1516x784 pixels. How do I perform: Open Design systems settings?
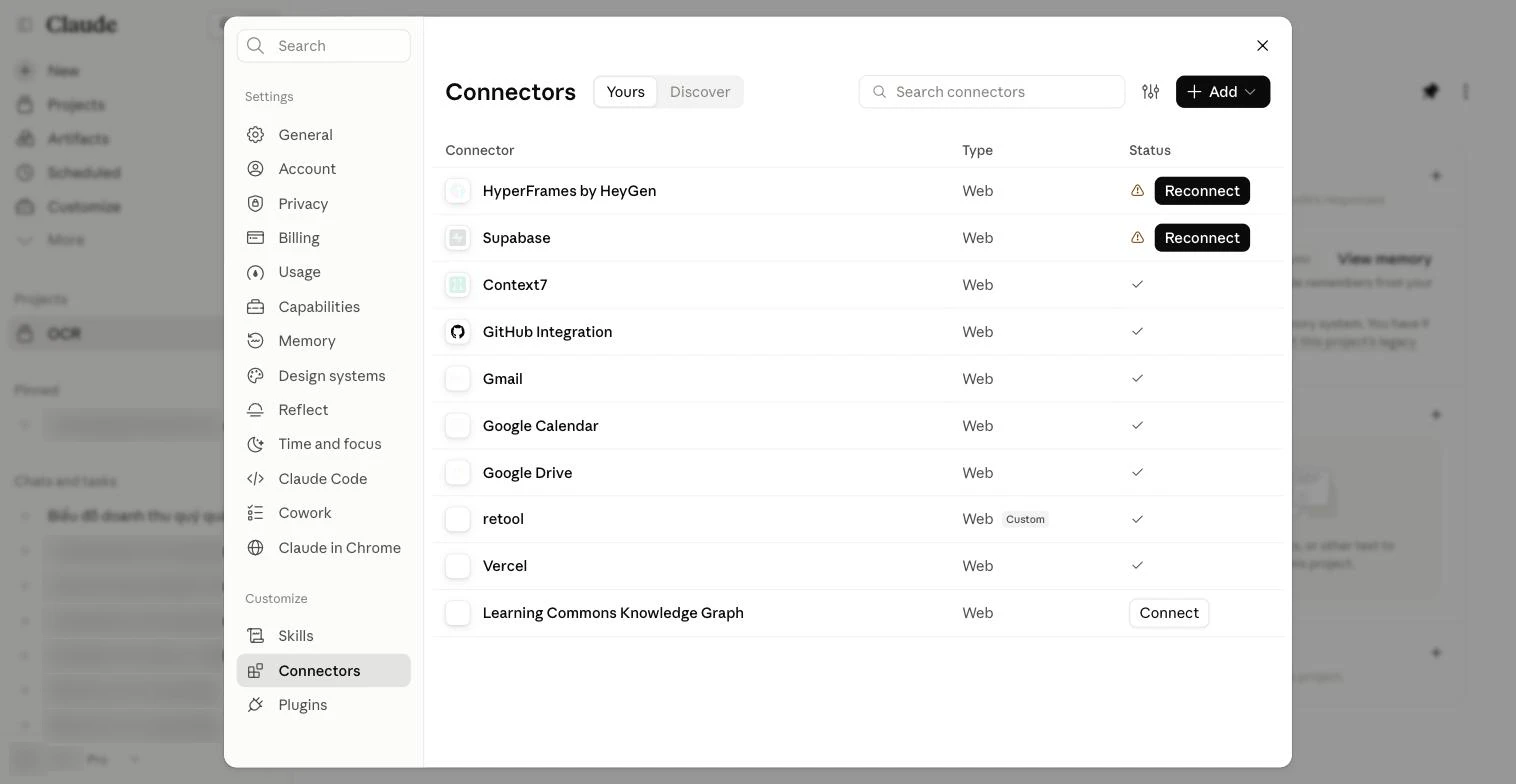[x=324, y=376]
